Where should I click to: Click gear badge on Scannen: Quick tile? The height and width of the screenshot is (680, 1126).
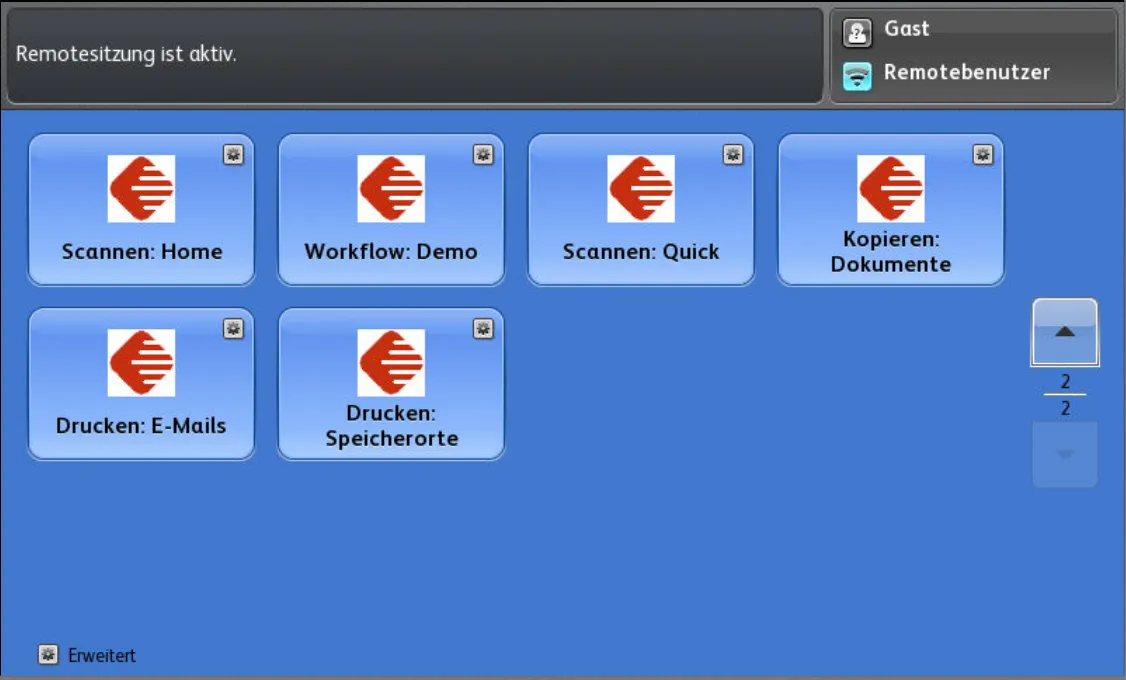[x=733, y=154]
